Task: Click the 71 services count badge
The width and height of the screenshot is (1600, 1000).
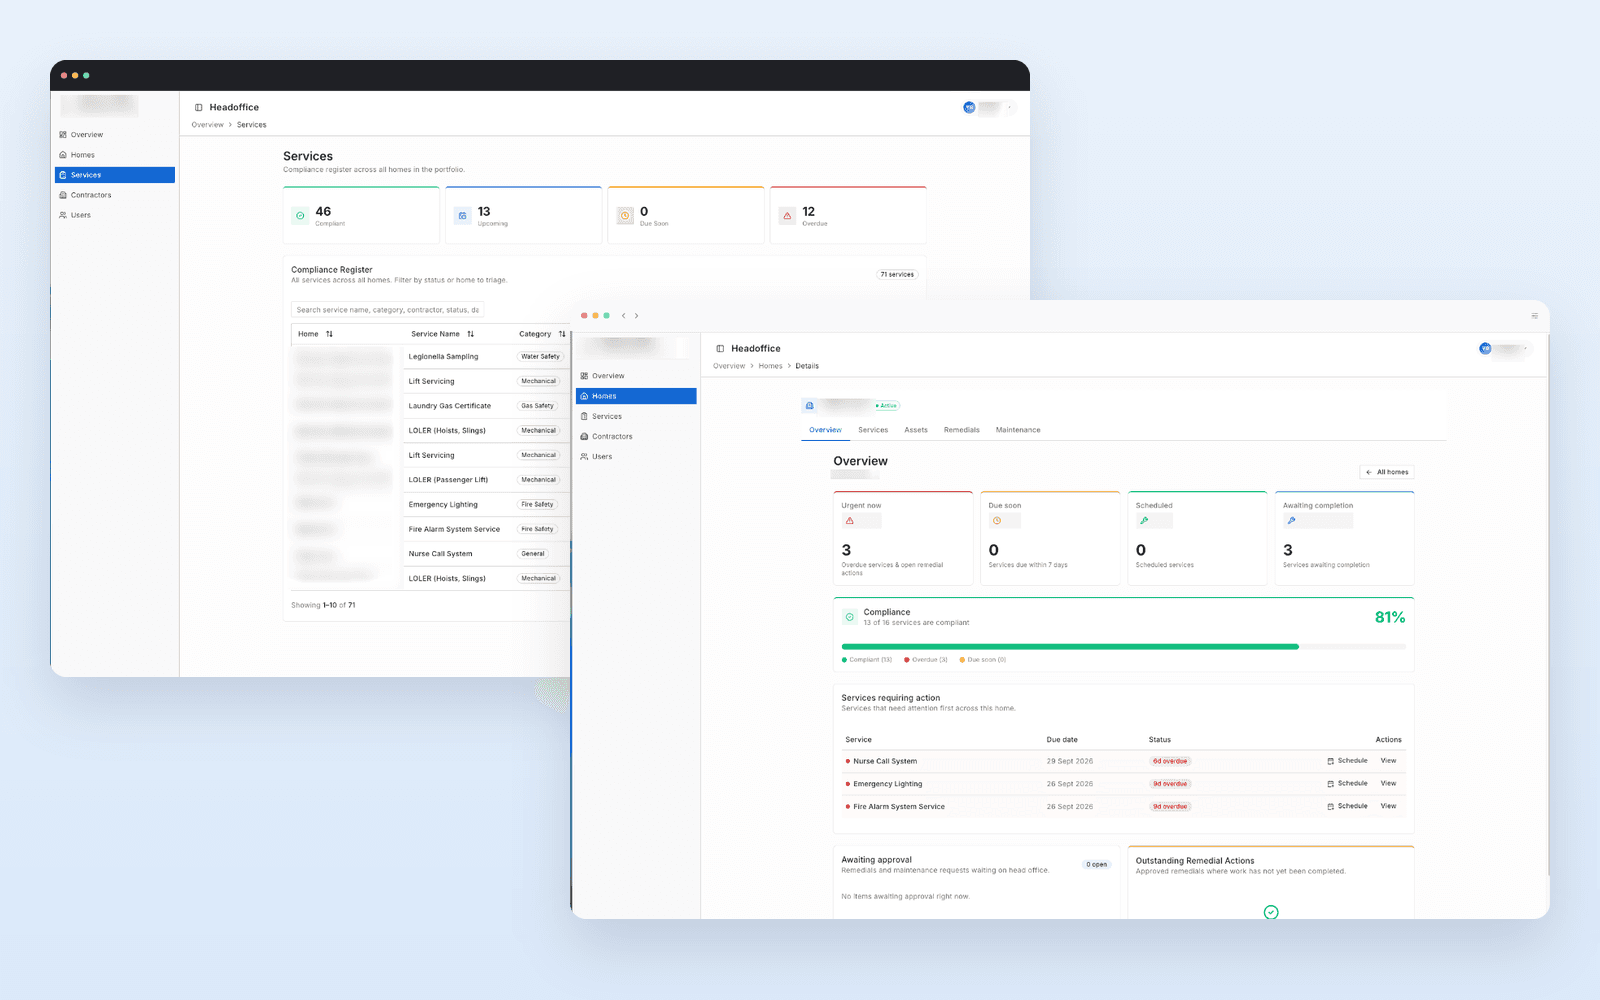Action: [x=897, y=274]
